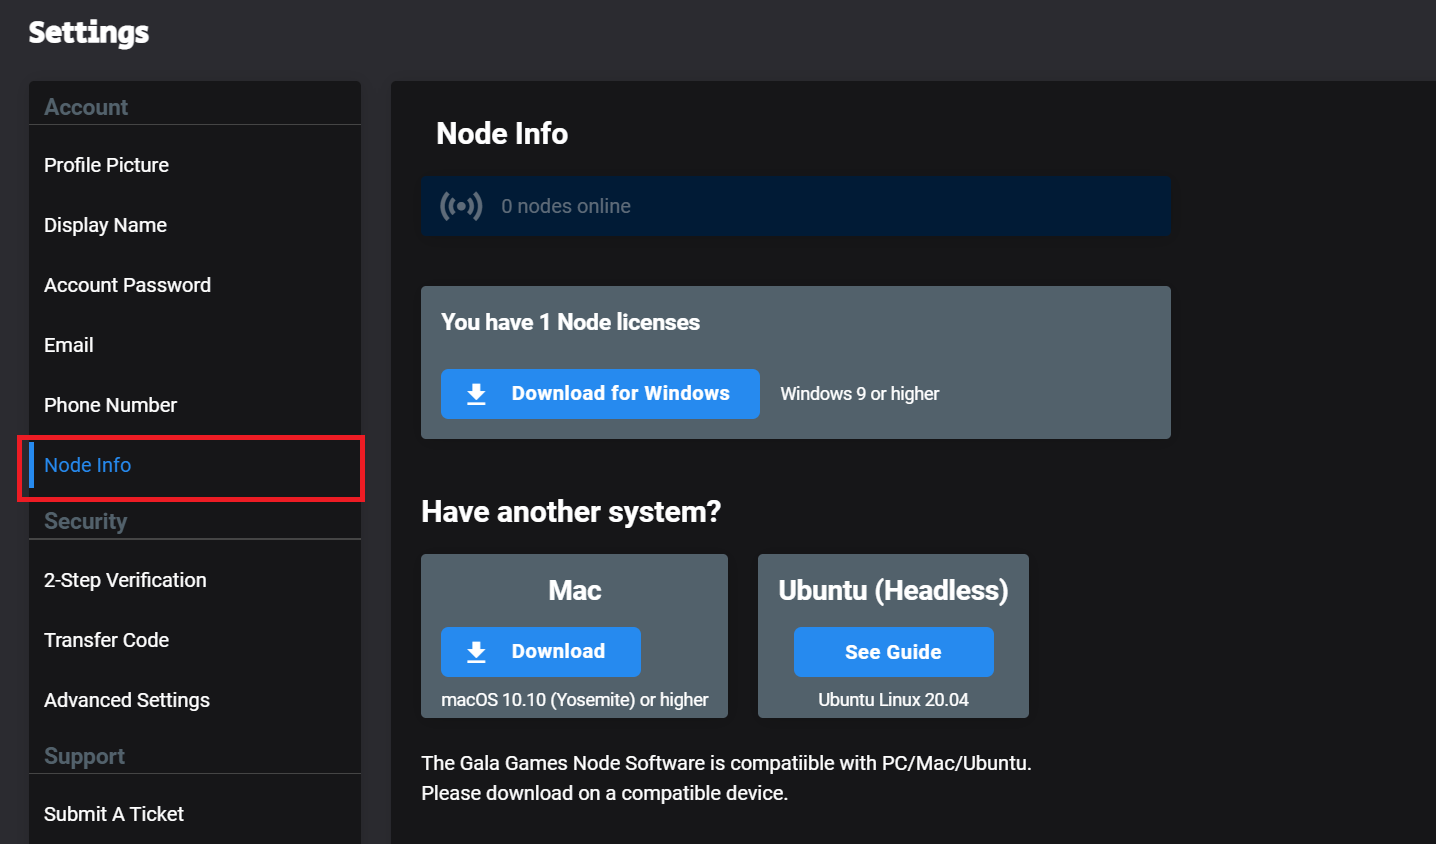
Task: Go to Account Password section
Action: click(x=127, y=285)
